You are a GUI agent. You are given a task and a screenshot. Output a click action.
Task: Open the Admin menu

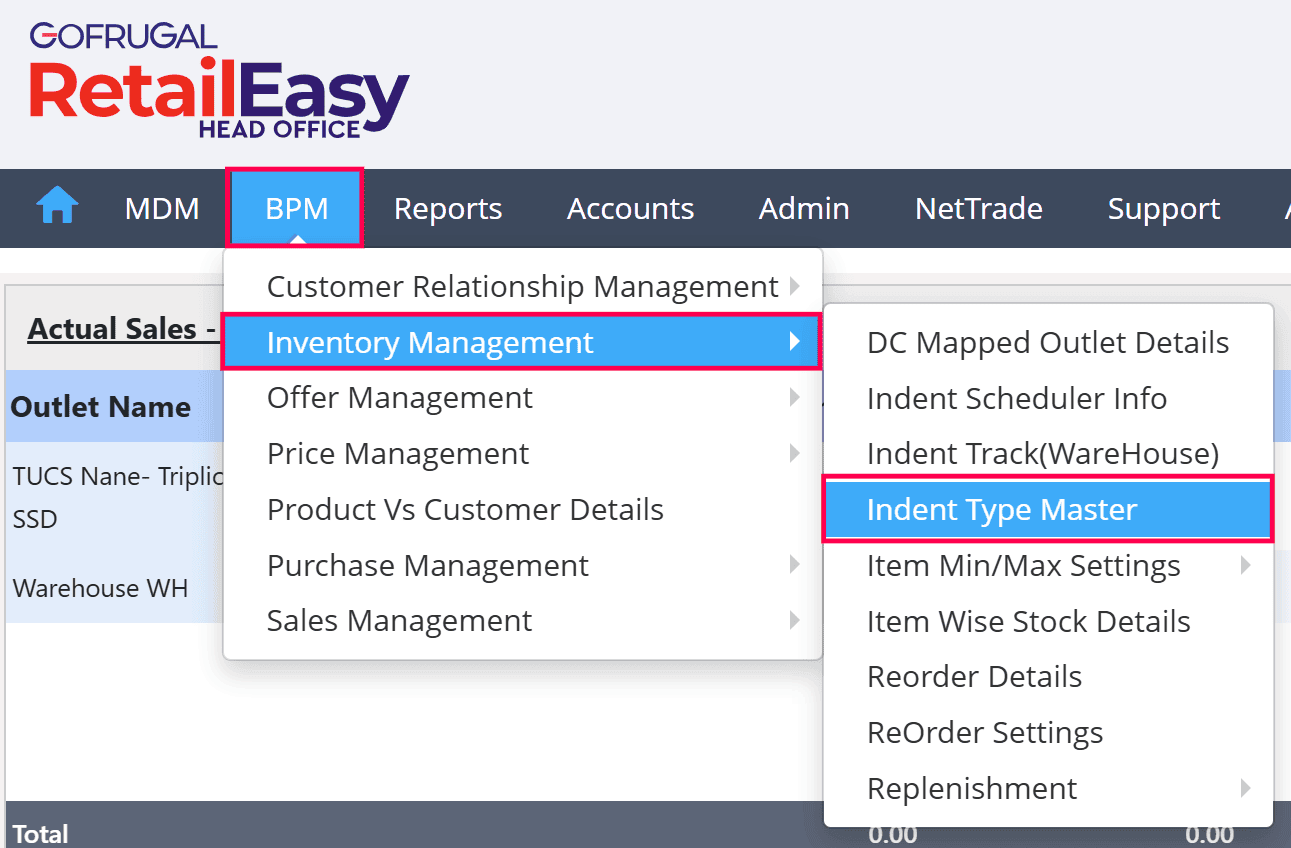[x=804, y=208]
